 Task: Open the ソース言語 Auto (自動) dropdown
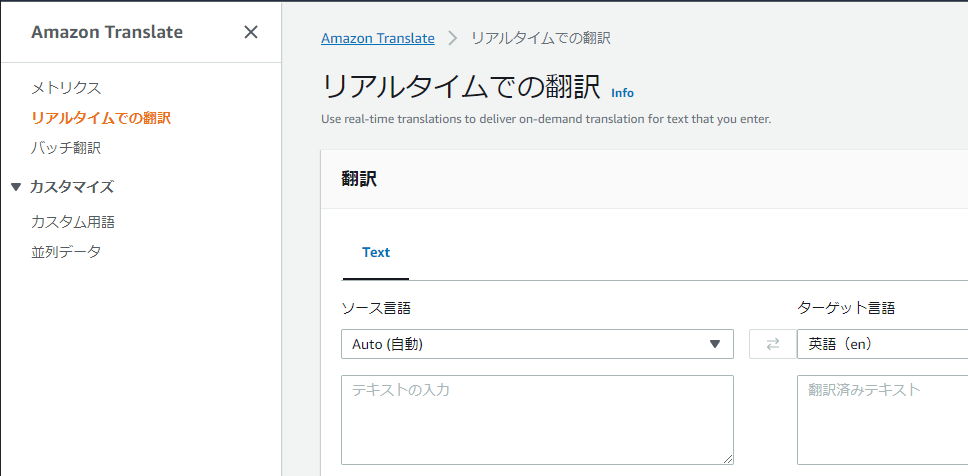[x=537, y=344]
